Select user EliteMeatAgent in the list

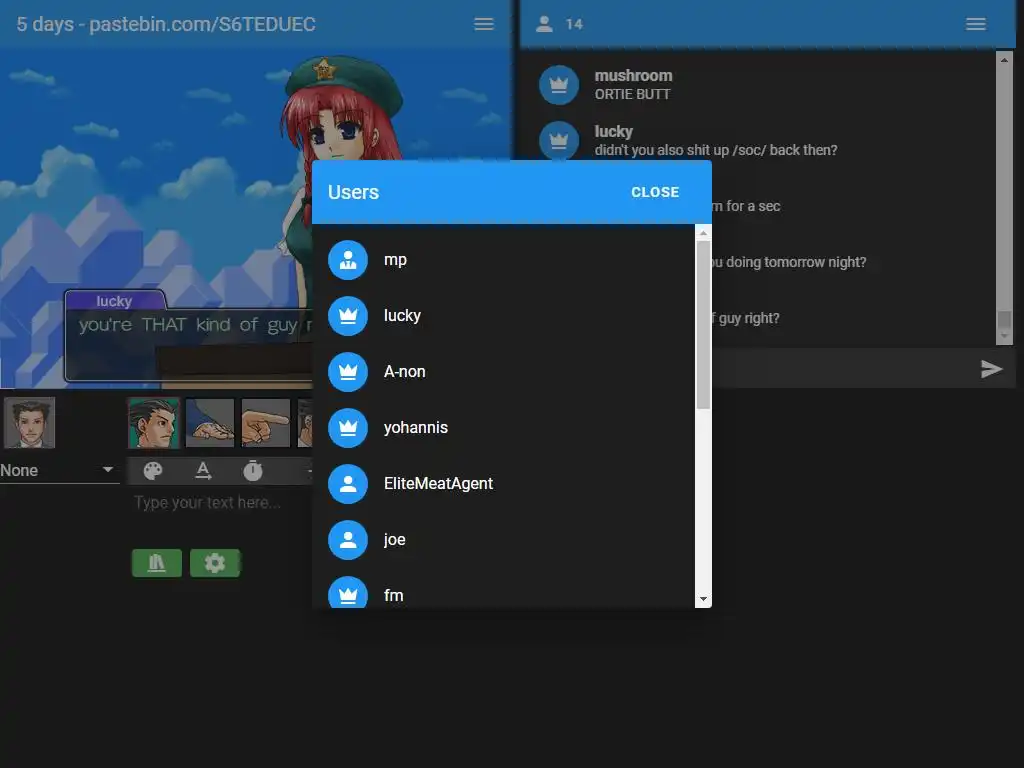point(504,484)
